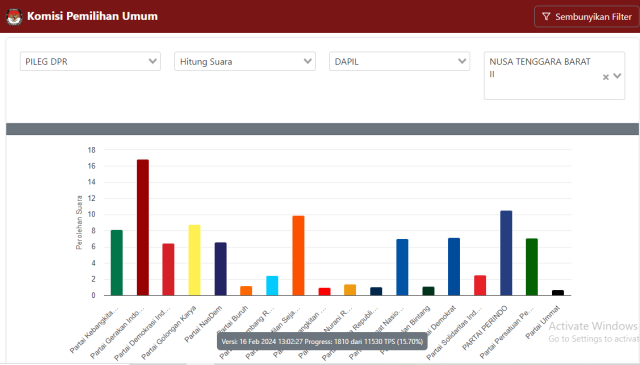This screenshot has height=365, width=640.
Task: Click the orange bar near ten
Action: (x=298, y=256)
